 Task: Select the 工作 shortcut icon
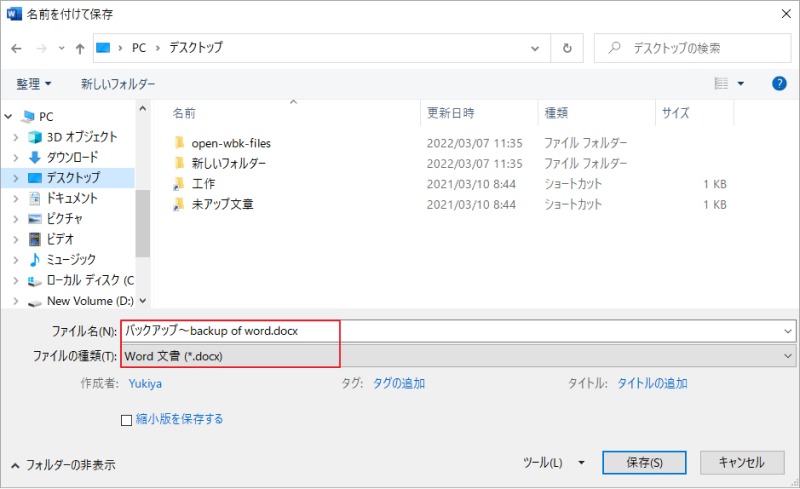pos(179,184)
